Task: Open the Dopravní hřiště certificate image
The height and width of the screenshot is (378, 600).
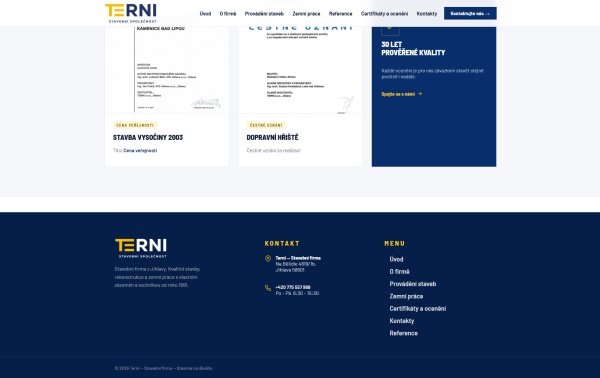Action: coord(300,70)
